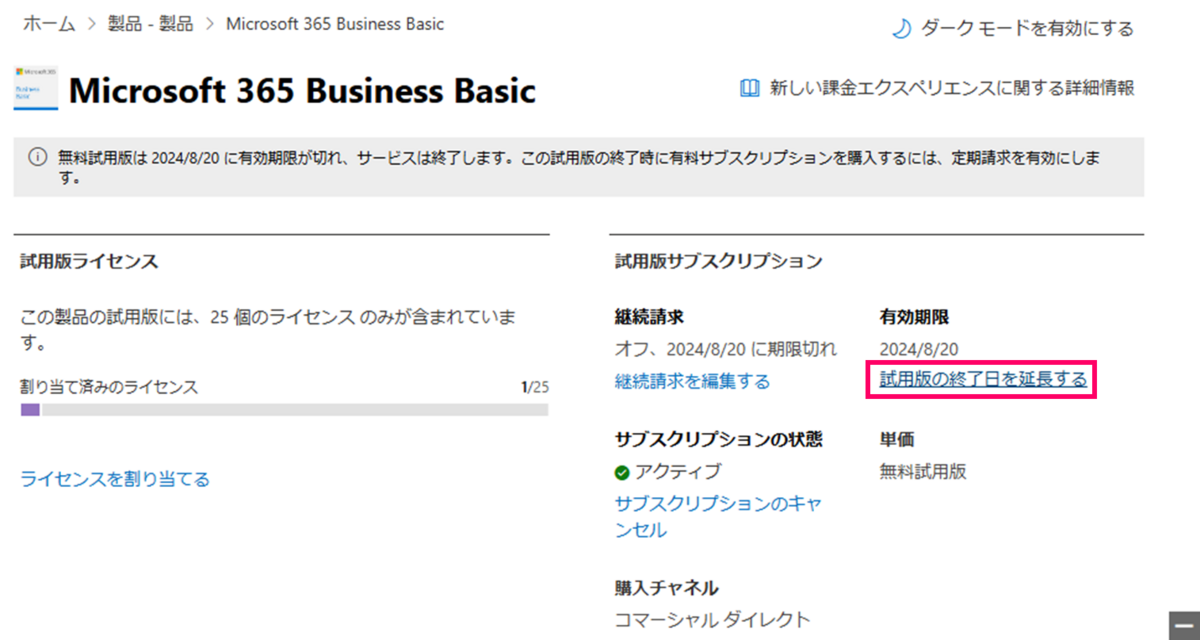Click the 25 個のライセンス description text
1200x640 pixels.
pyautogui.click(x=268, y=330)
